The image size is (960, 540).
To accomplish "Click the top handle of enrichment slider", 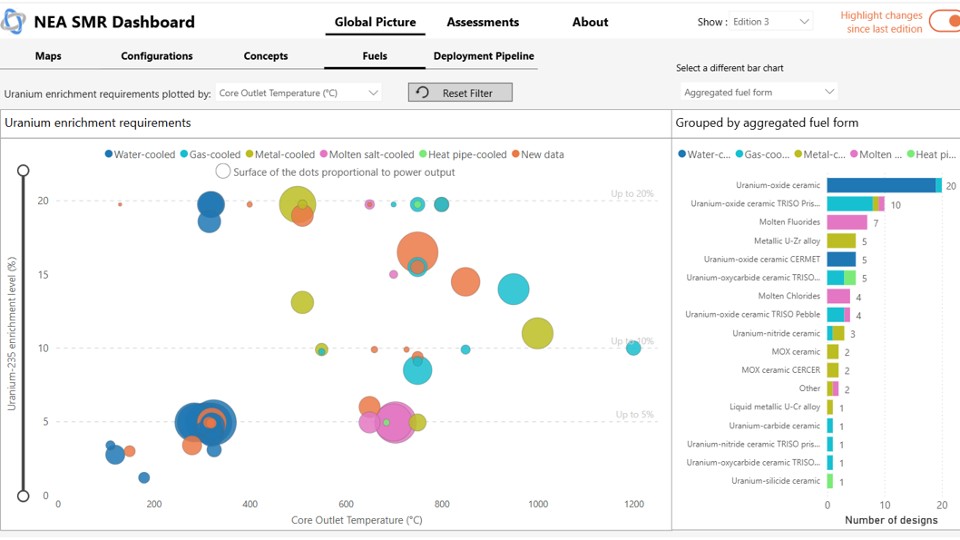I will (x=23, y=171).
